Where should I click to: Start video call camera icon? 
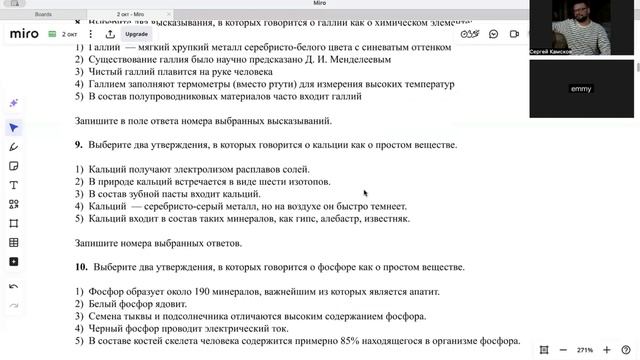pos(514,34)
